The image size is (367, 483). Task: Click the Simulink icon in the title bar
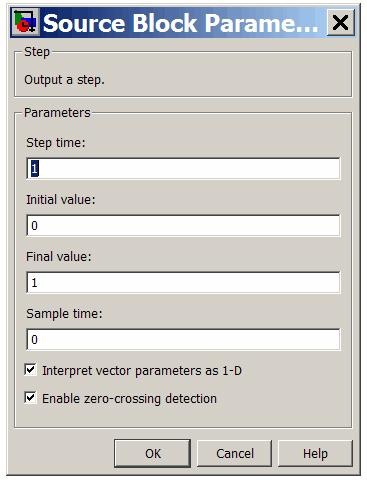coord(25,22)
